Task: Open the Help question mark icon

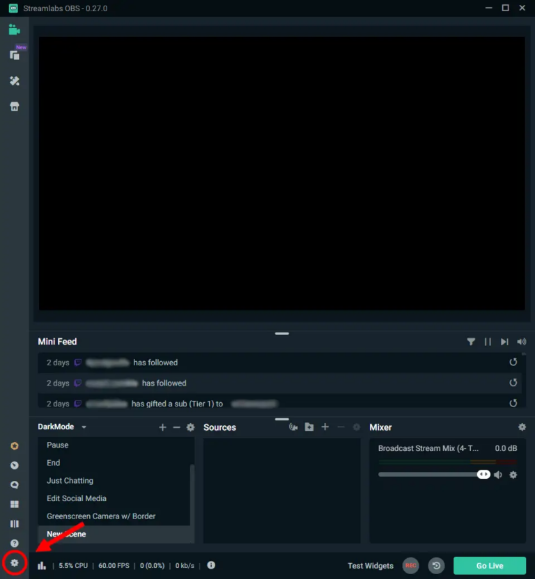Action: pyautogui.click(x=14, y=544)
